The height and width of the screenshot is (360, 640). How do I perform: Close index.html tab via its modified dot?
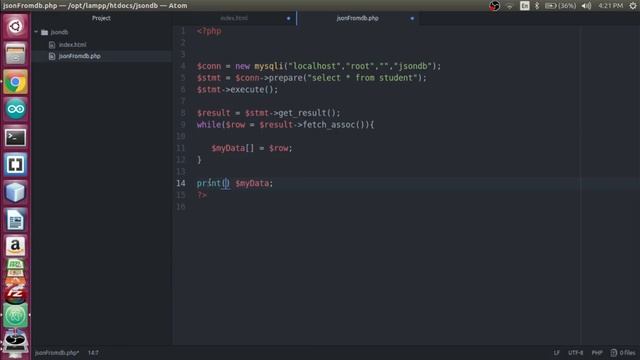(288, 18)
